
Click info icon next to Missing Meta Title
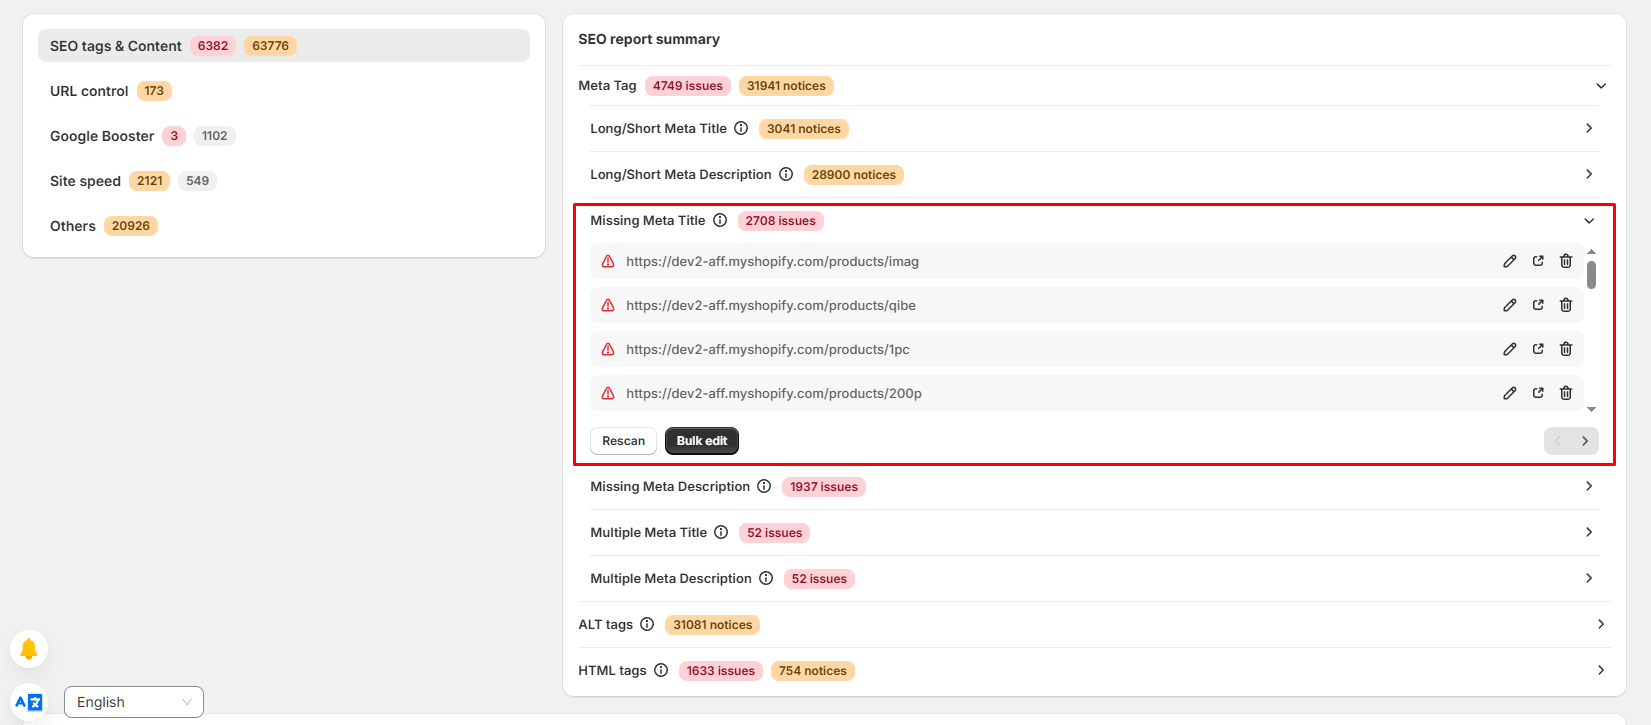pos(720,221)
